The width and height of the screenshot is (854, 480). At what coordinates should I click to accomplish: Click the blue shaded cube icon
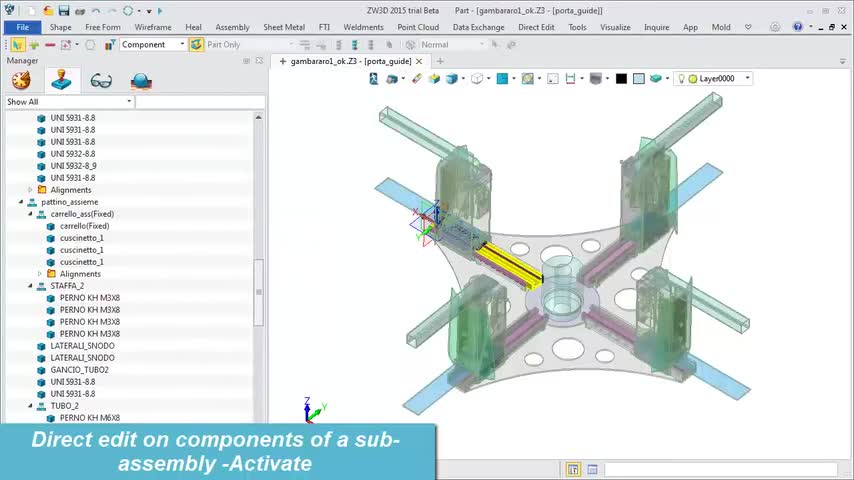451,79
